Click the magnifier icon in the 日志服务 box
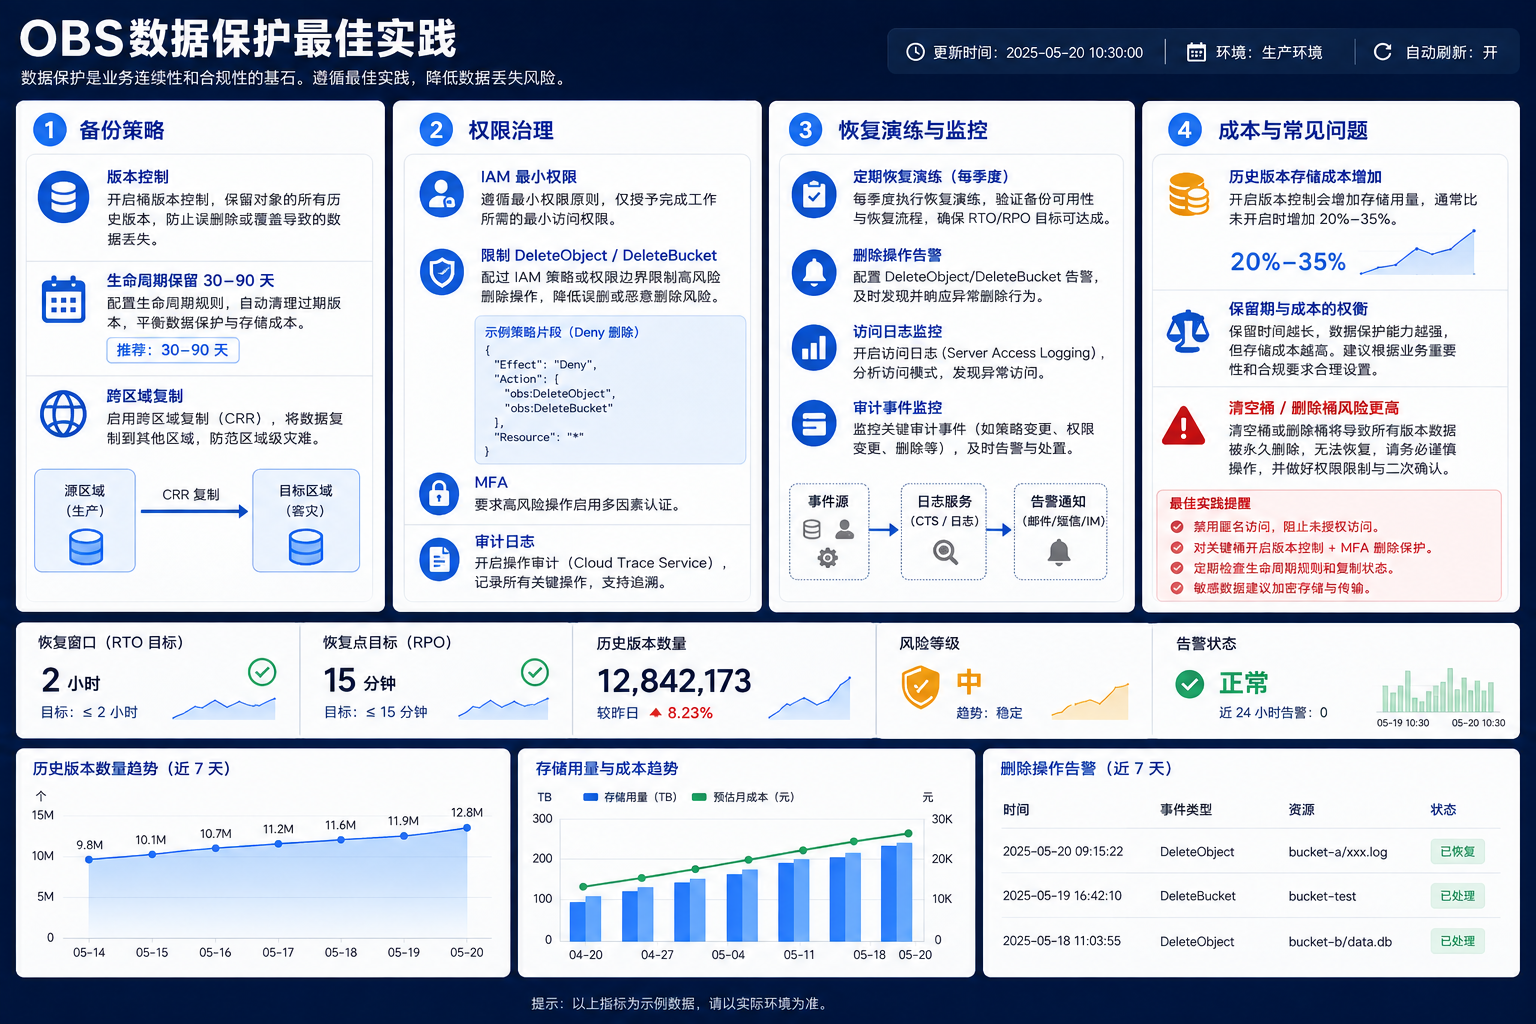This screenshot has width=1536, height=1024. tap(945, 551)
